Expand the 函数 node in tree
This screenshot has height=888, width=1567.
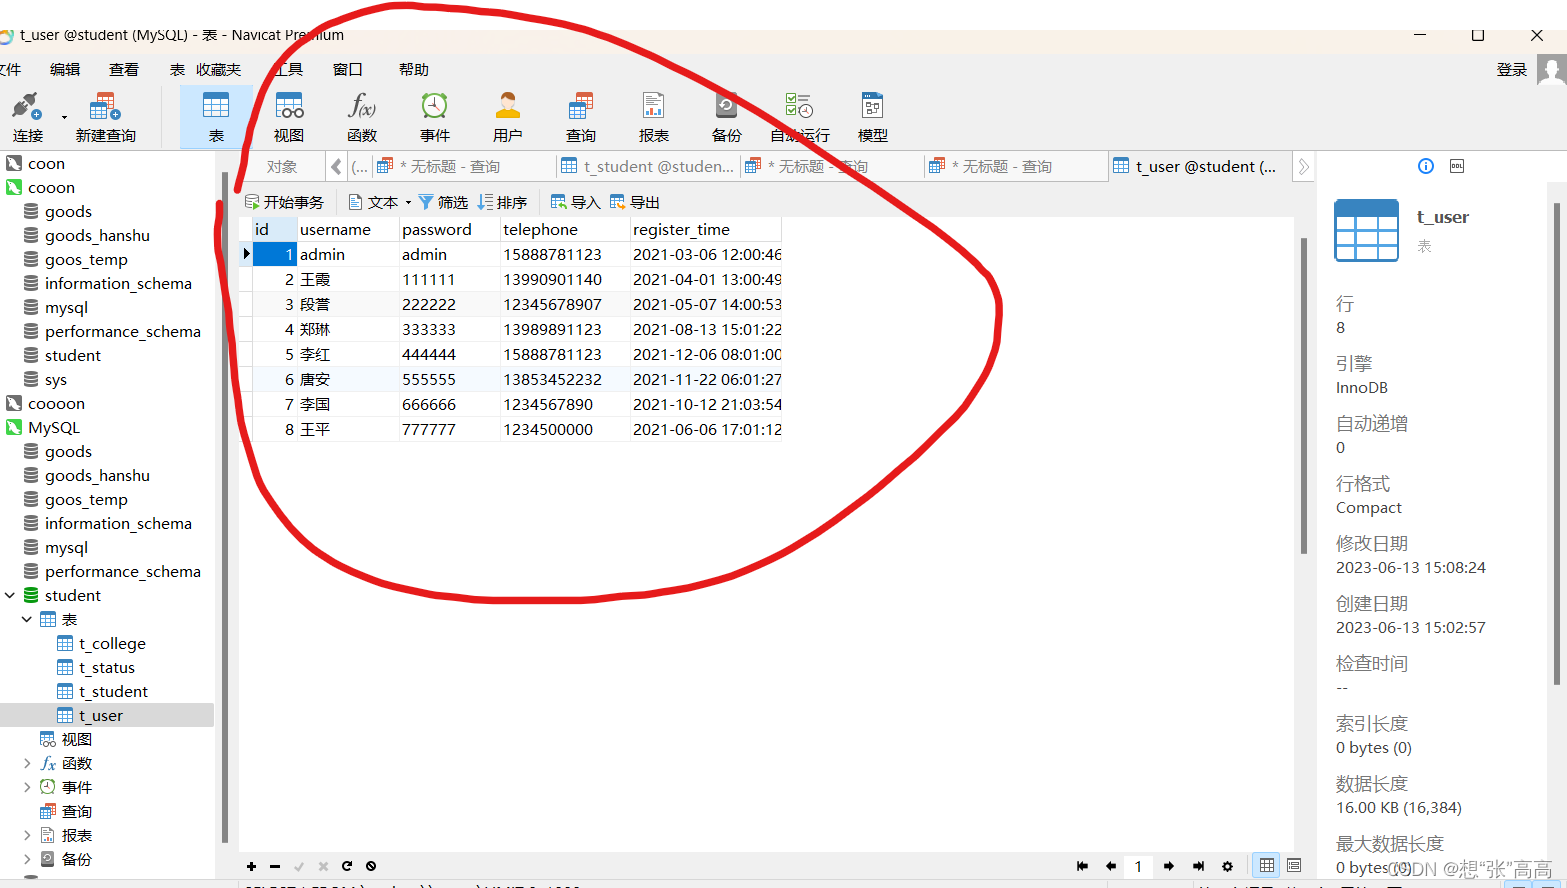tap(27, 763)
